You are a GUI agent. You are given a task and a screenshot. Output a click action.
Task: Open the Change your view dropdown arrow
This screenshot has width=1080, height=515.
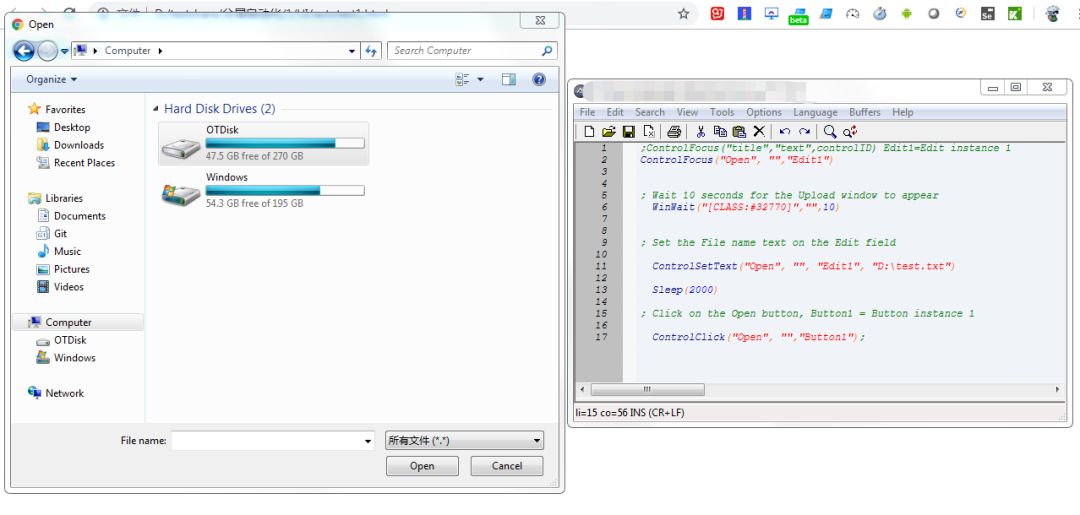pyautogui.click(x=480, y=80)
